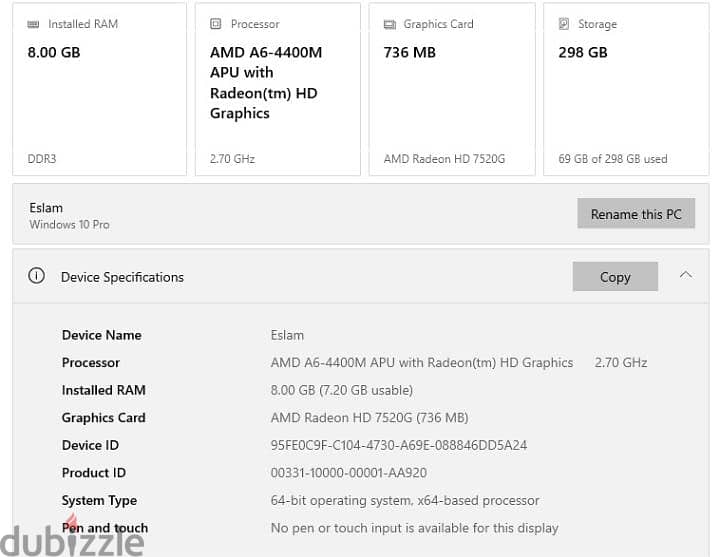
Task: Select the Product ID value 00331-10000-00001-AA920
Action: click(349, 473)
